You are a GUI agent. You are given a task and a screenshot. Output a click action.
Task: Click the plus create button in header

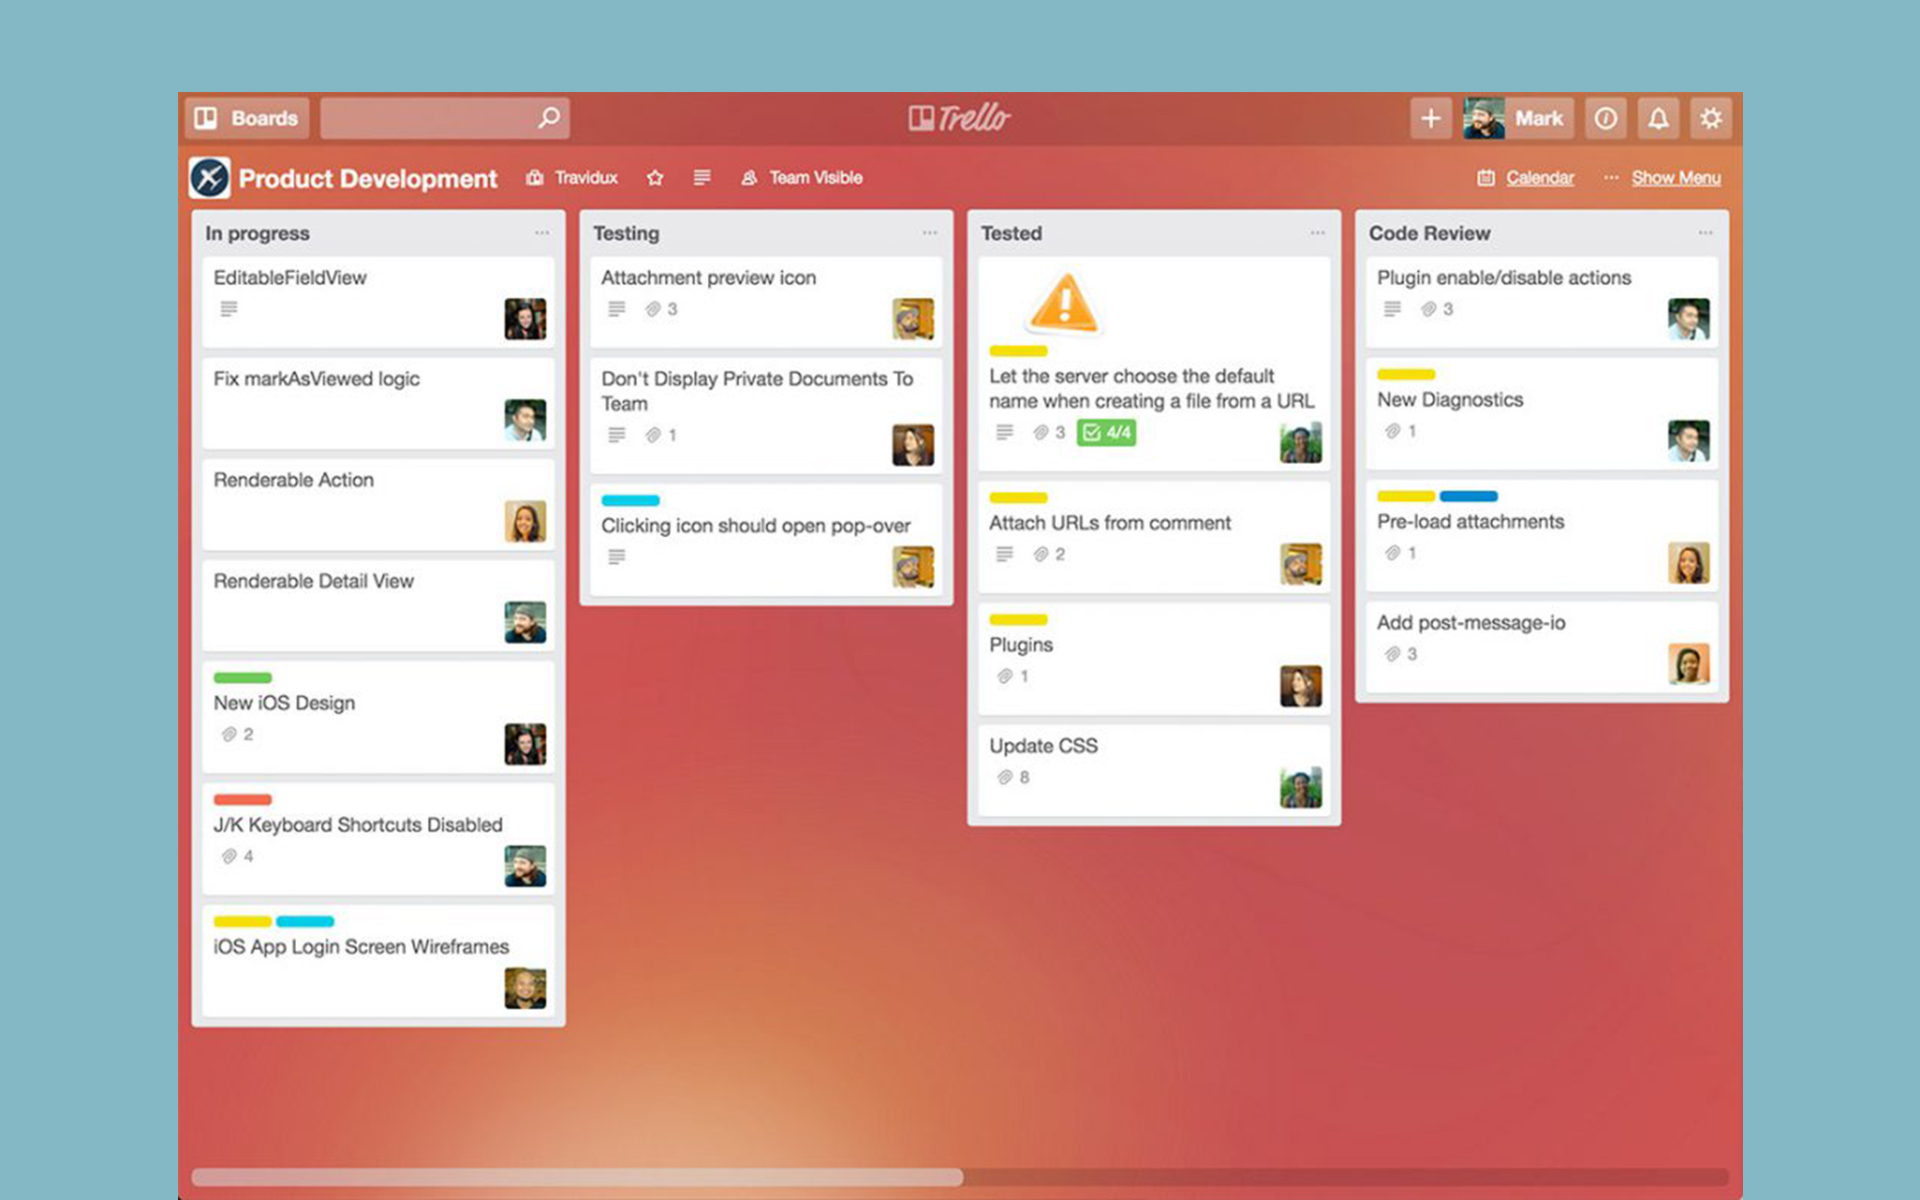pos(1430,118)
